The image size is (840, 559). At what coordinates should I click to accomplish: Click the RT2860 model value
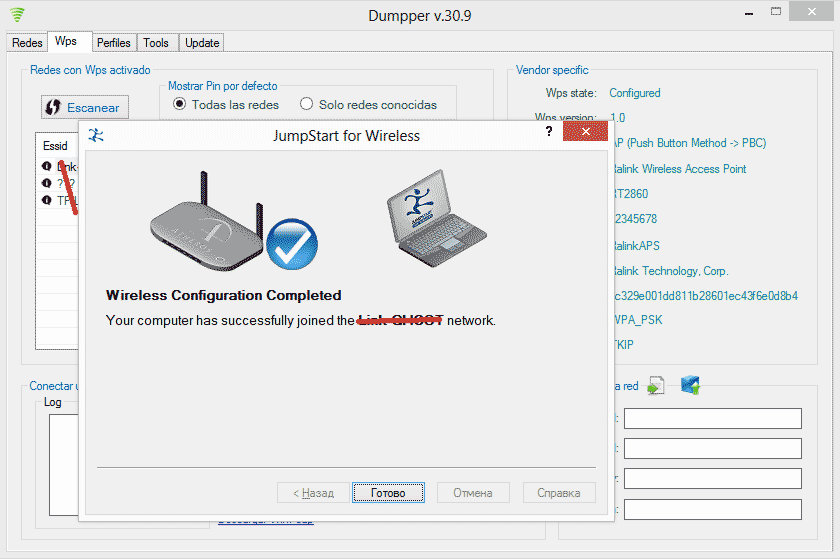click(631, 193)
